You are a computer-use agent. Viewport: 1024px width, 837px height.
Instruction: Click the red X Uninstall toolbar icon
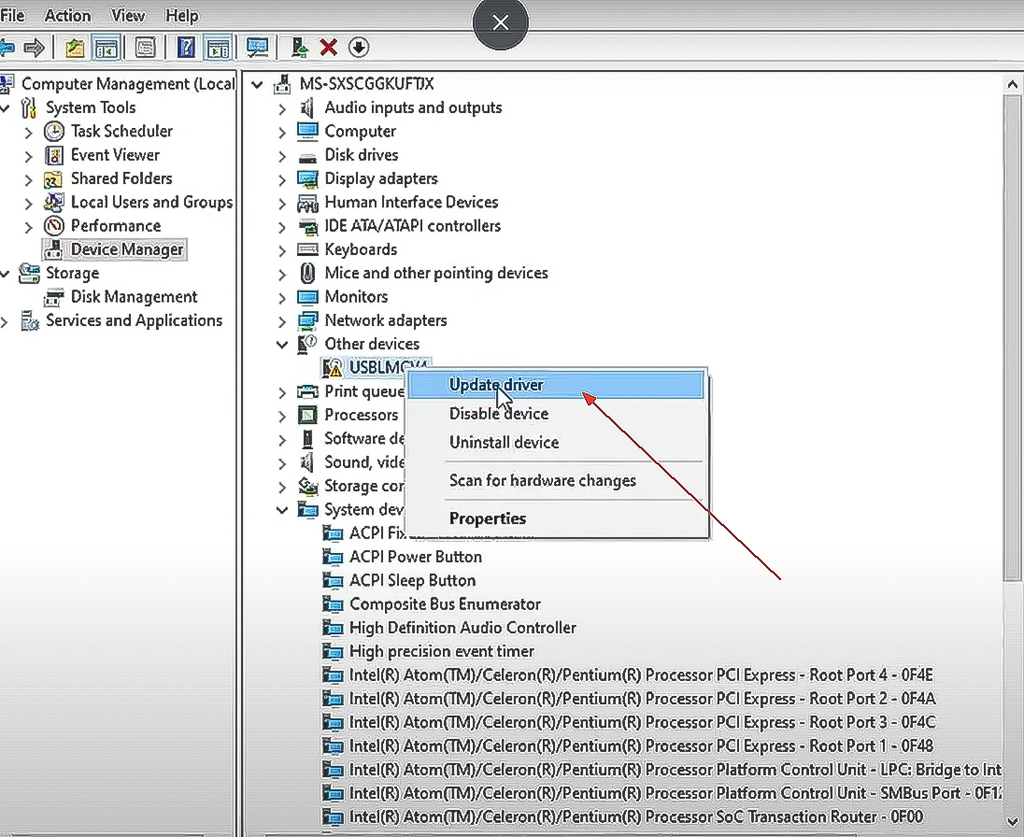point(328,48)
